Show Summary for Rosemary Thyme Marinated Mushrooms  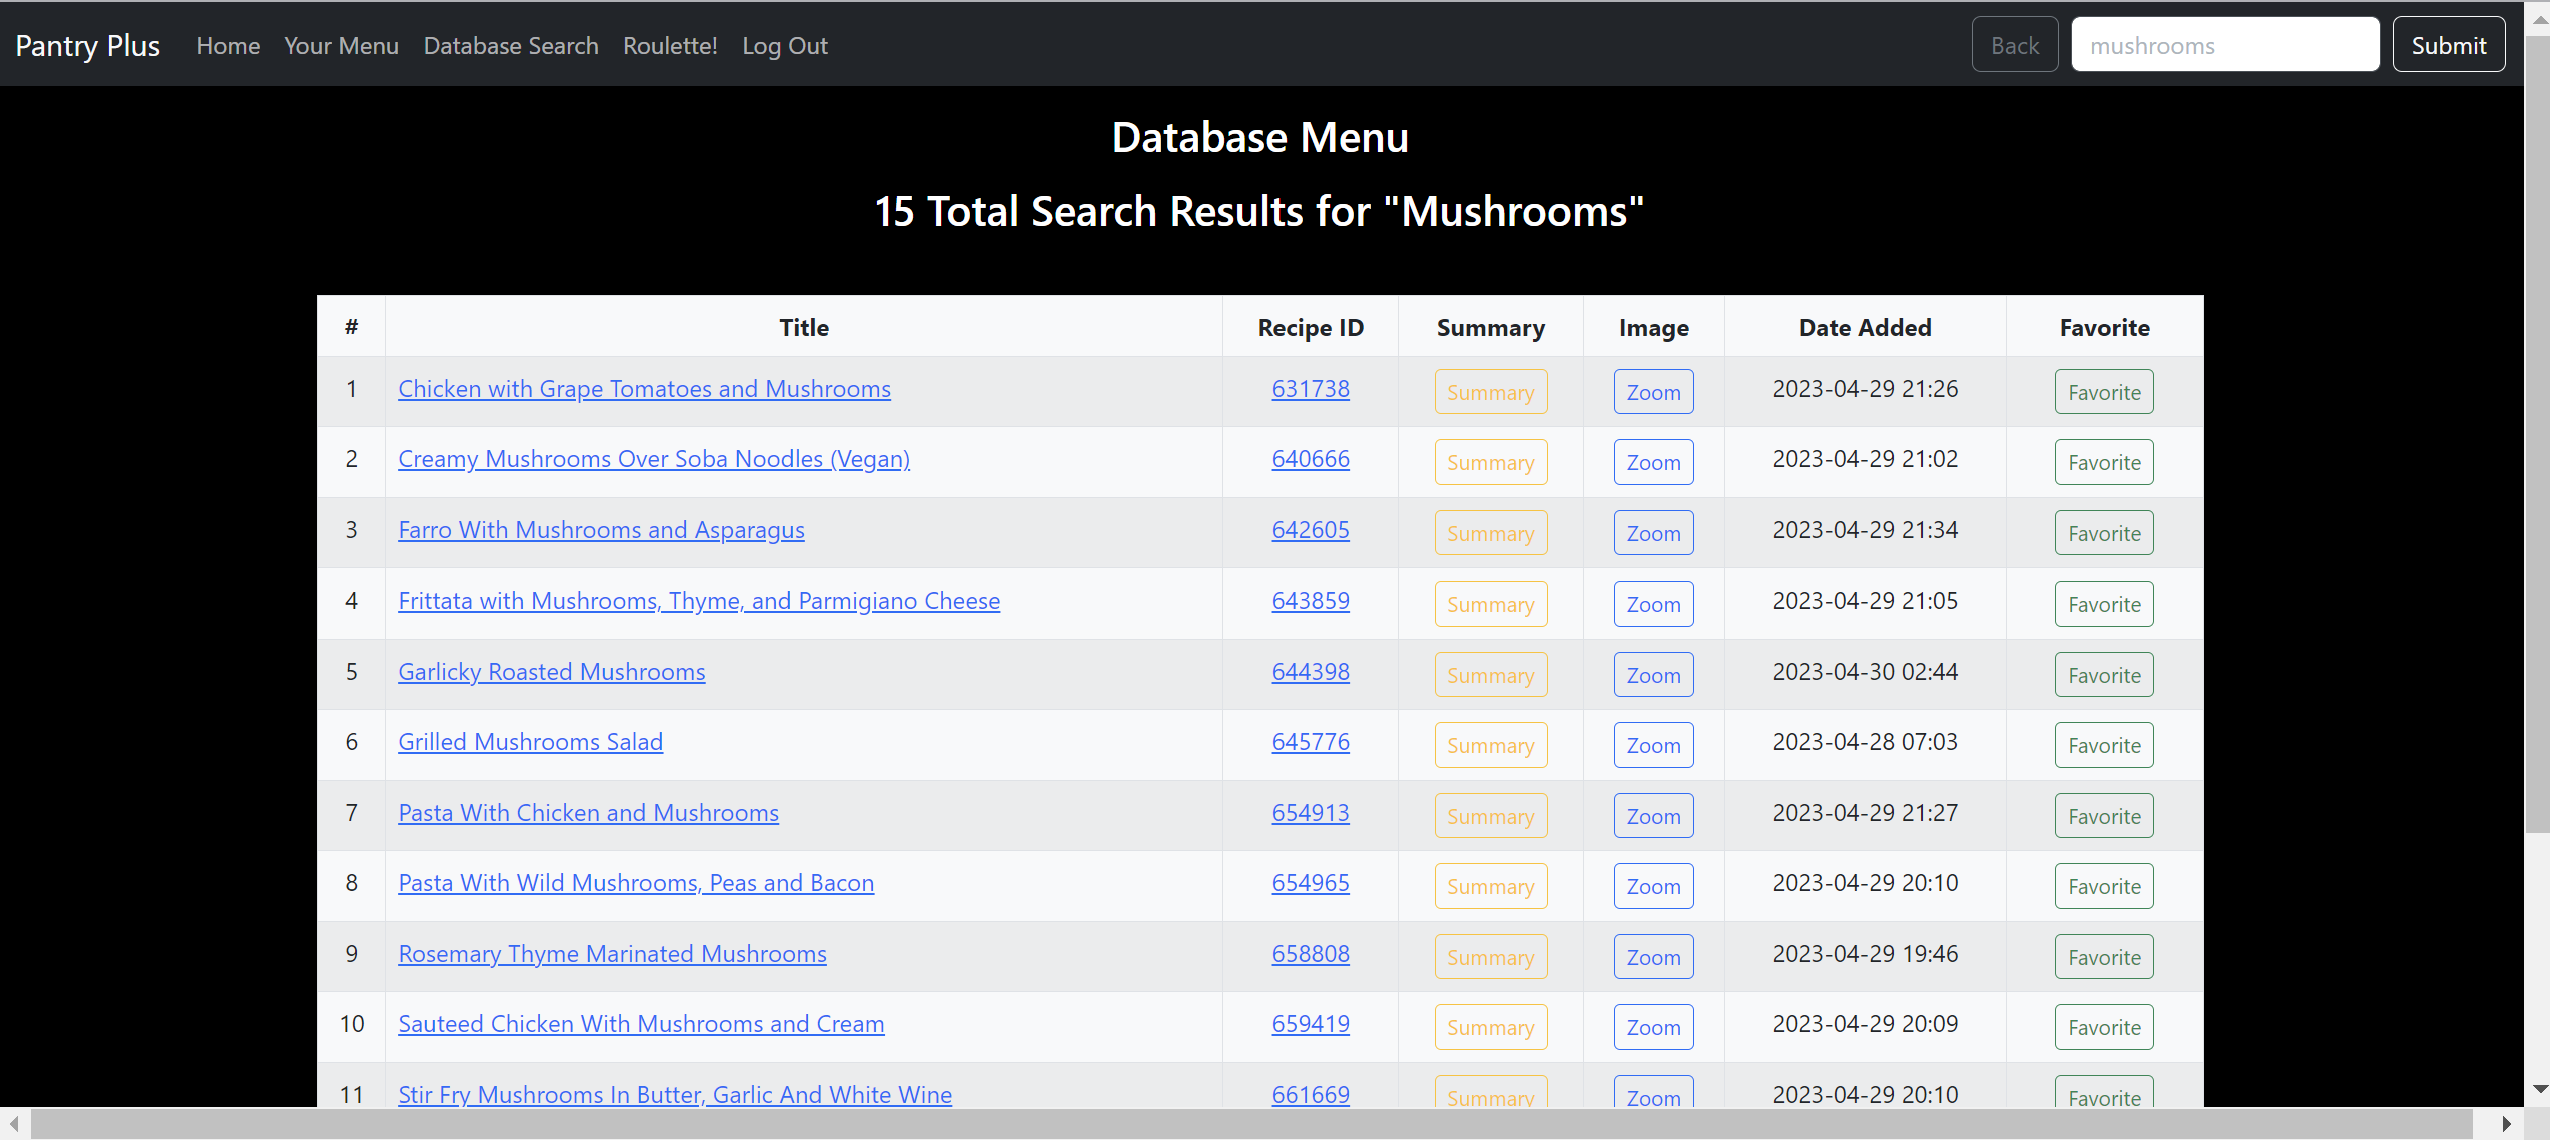point(1490,957)
